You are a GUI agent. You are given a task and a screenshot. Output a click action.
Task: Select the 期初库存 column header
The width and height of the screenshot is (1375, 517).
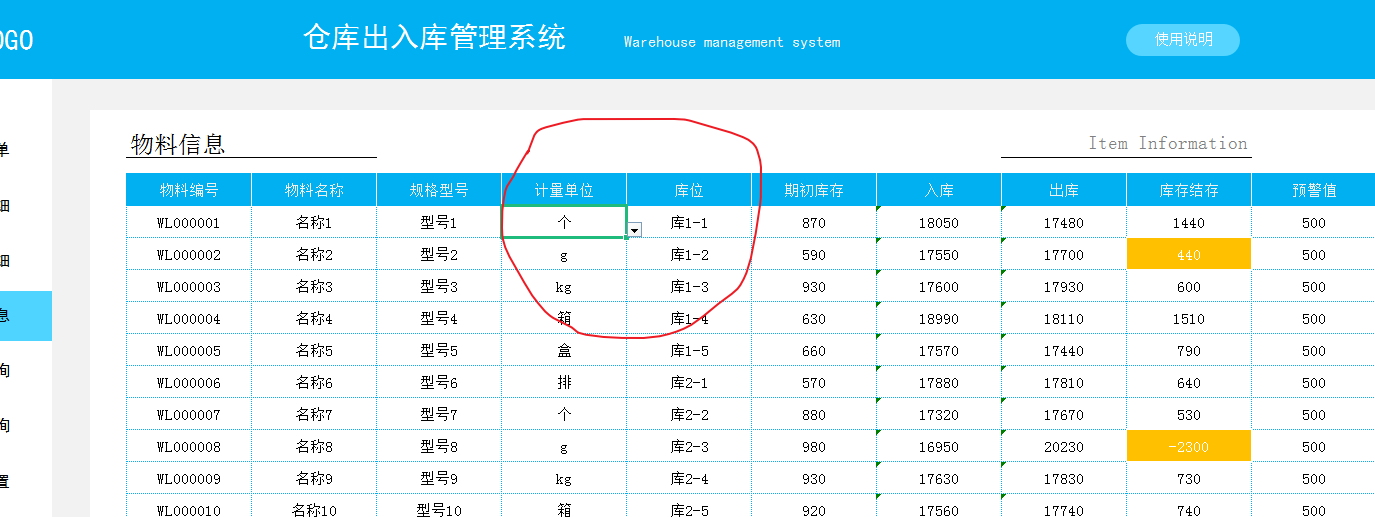coord(814,190)
